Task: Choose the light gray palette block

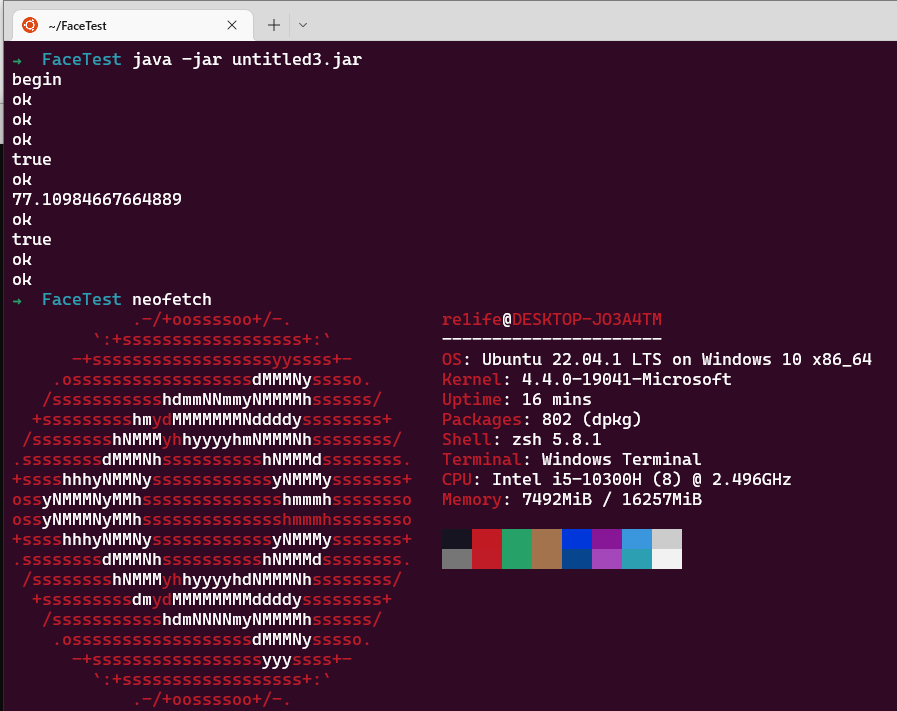Action: coord(667,539)
